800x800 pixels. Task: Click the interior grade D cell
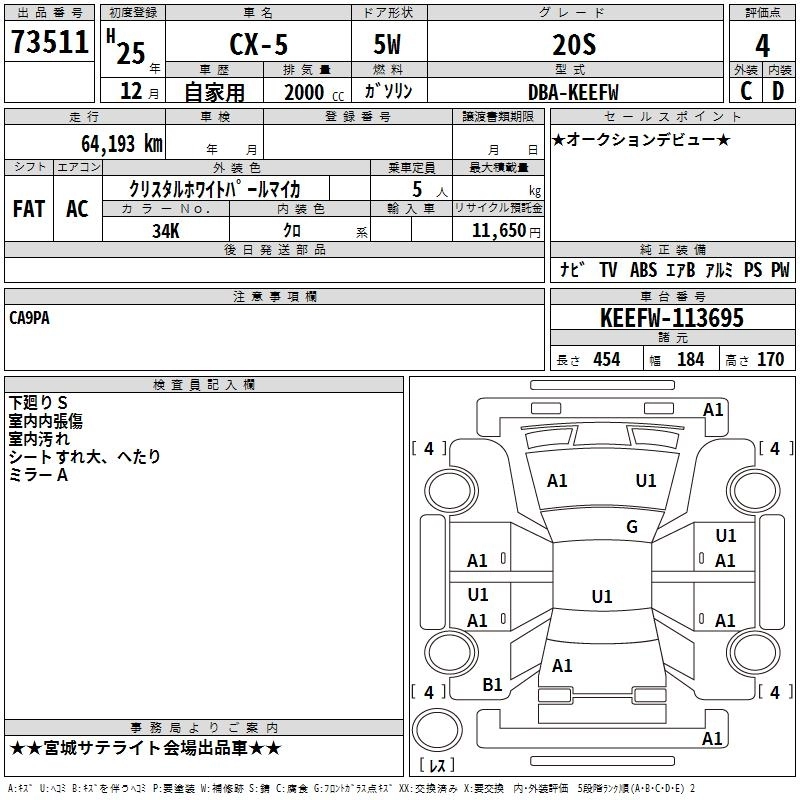pos(777,91)
